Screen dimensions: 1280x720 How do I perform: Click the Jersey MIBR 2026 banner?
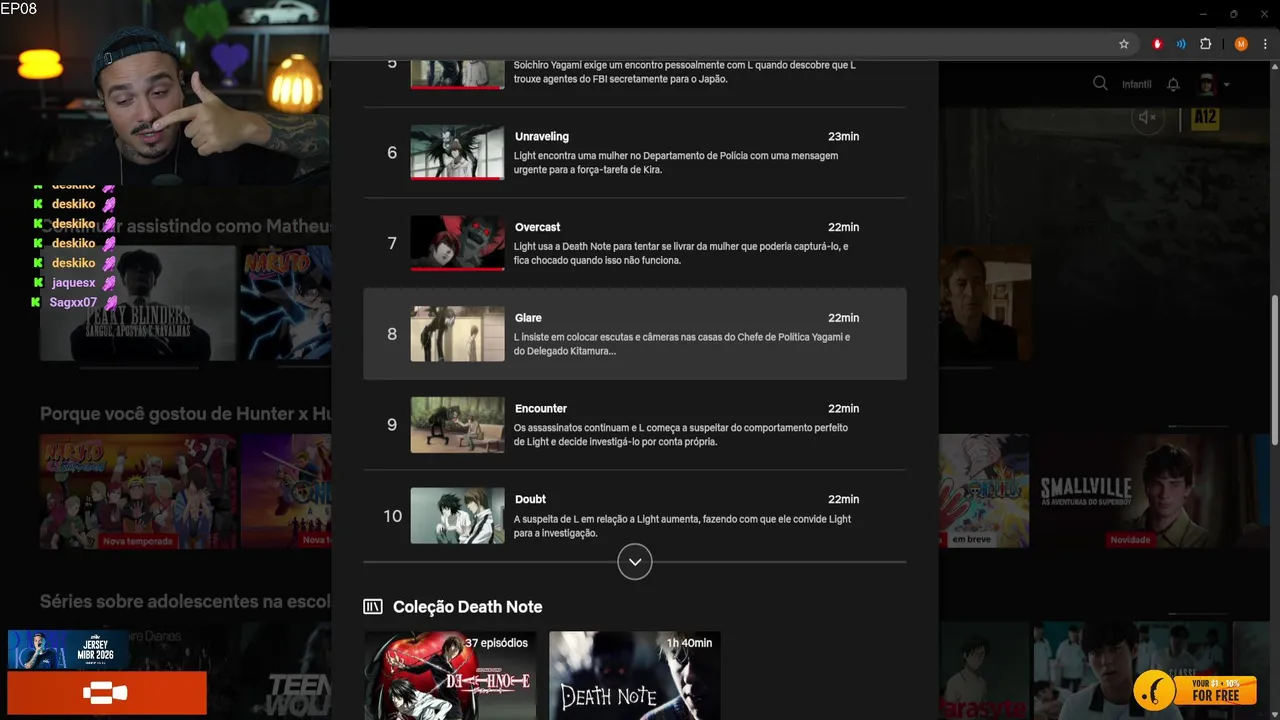click(68, 649)
